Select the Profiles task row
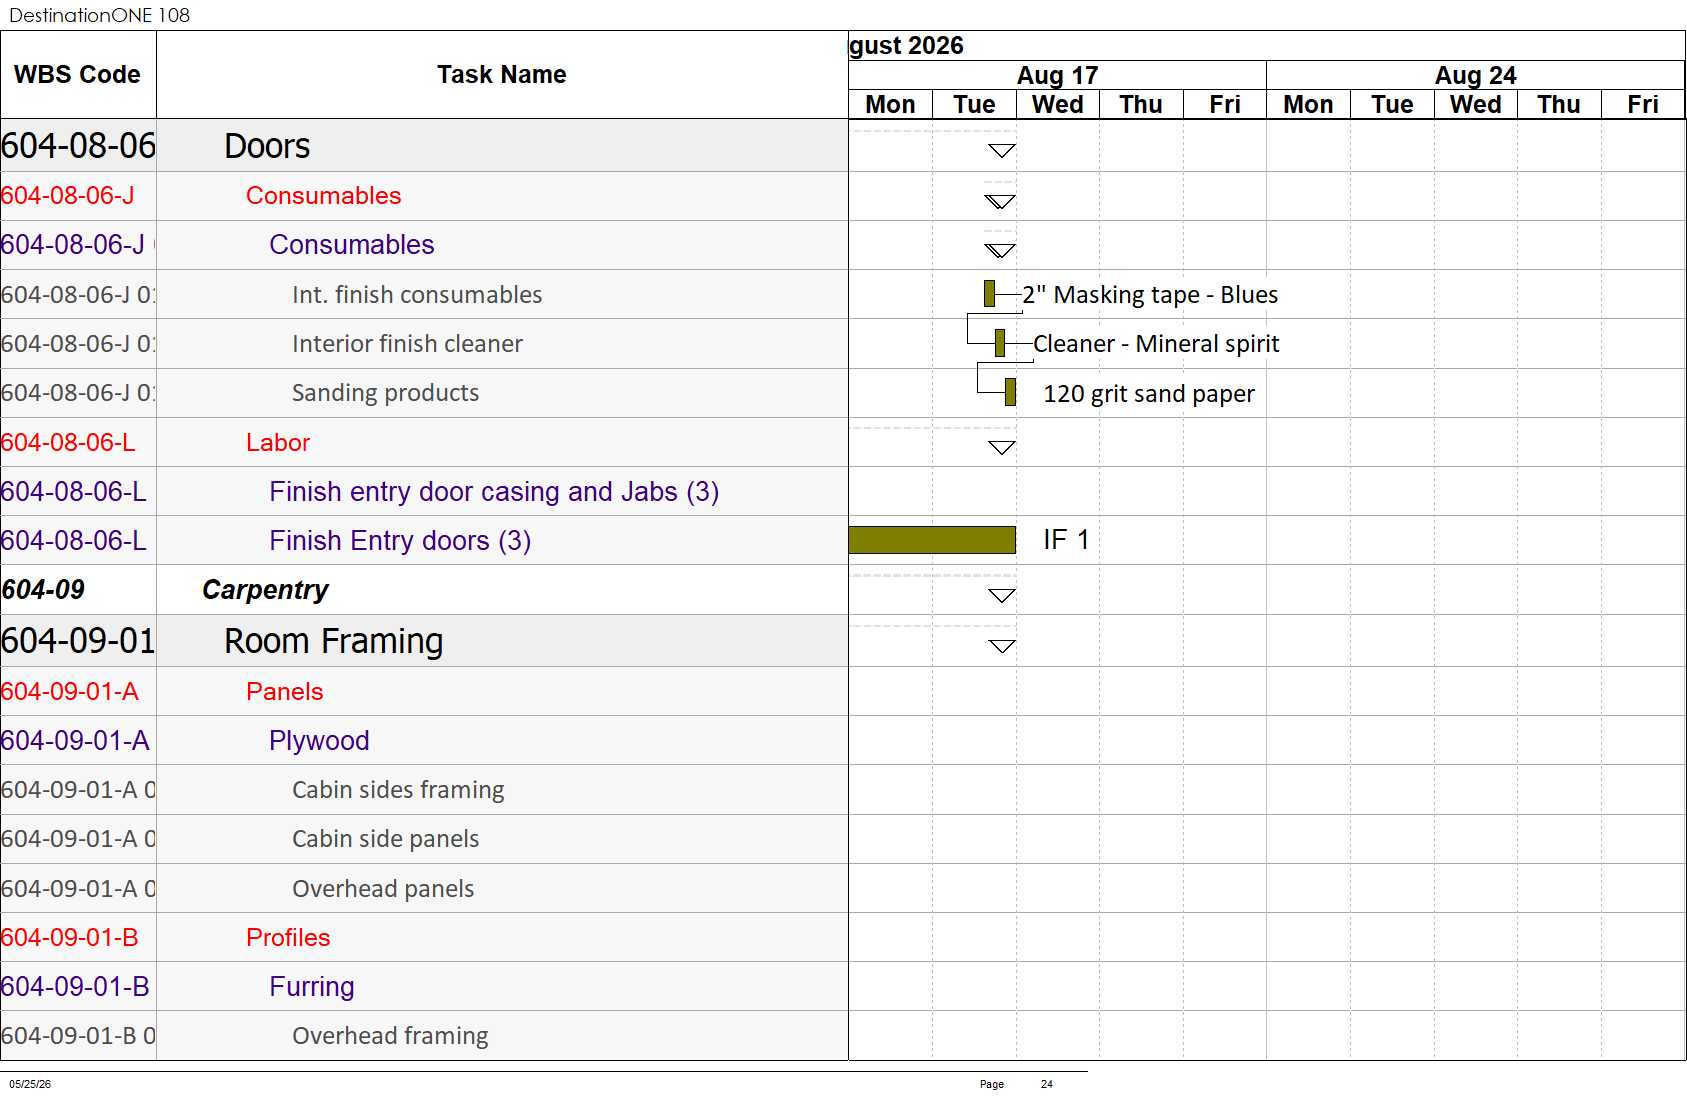This screenshot has height=1097, width=1687. tap(424, 937)
